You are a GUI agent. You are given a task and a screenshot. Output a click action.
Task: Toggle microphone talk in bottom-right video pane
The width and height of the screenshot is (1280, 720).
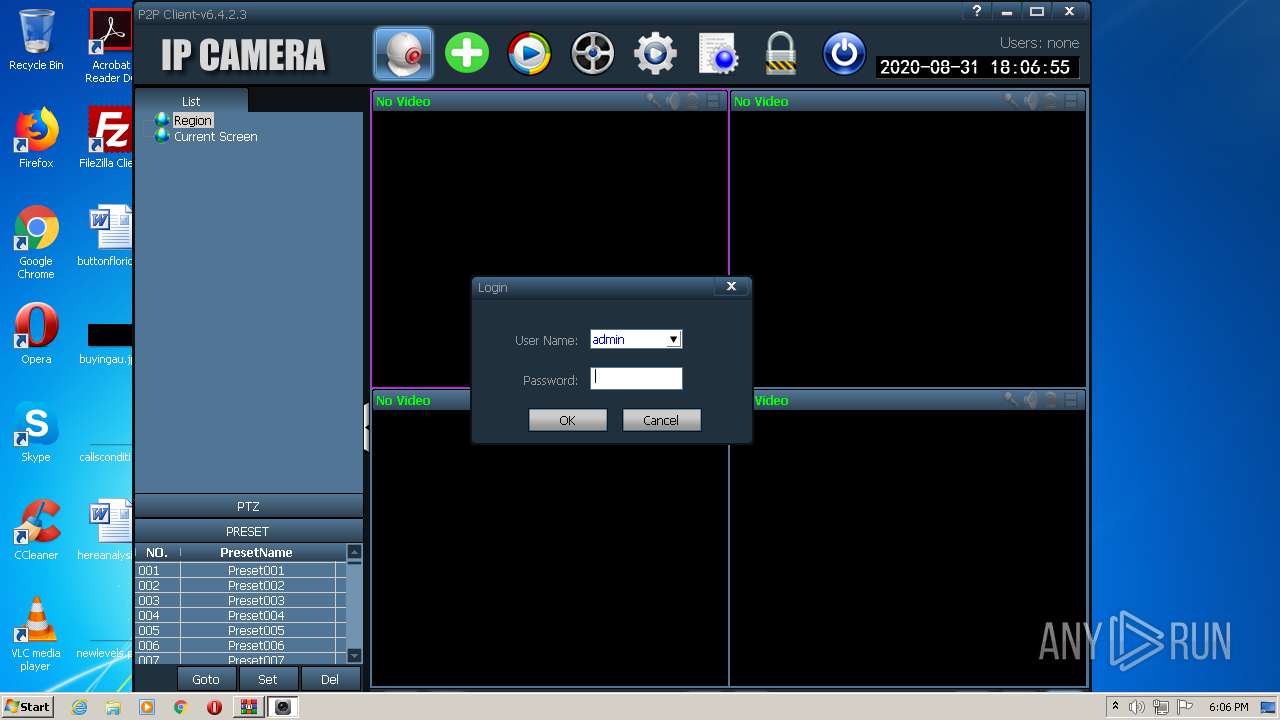(1011, 399)
